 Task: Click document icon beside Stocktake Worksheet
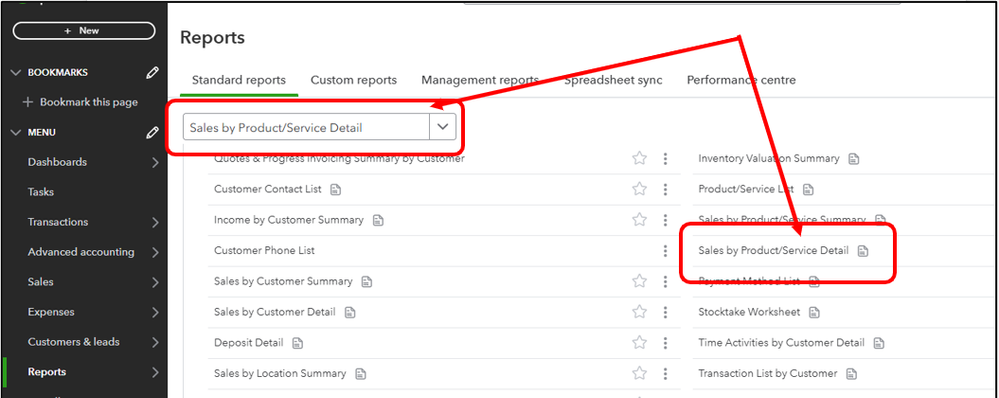click(814, 313)
